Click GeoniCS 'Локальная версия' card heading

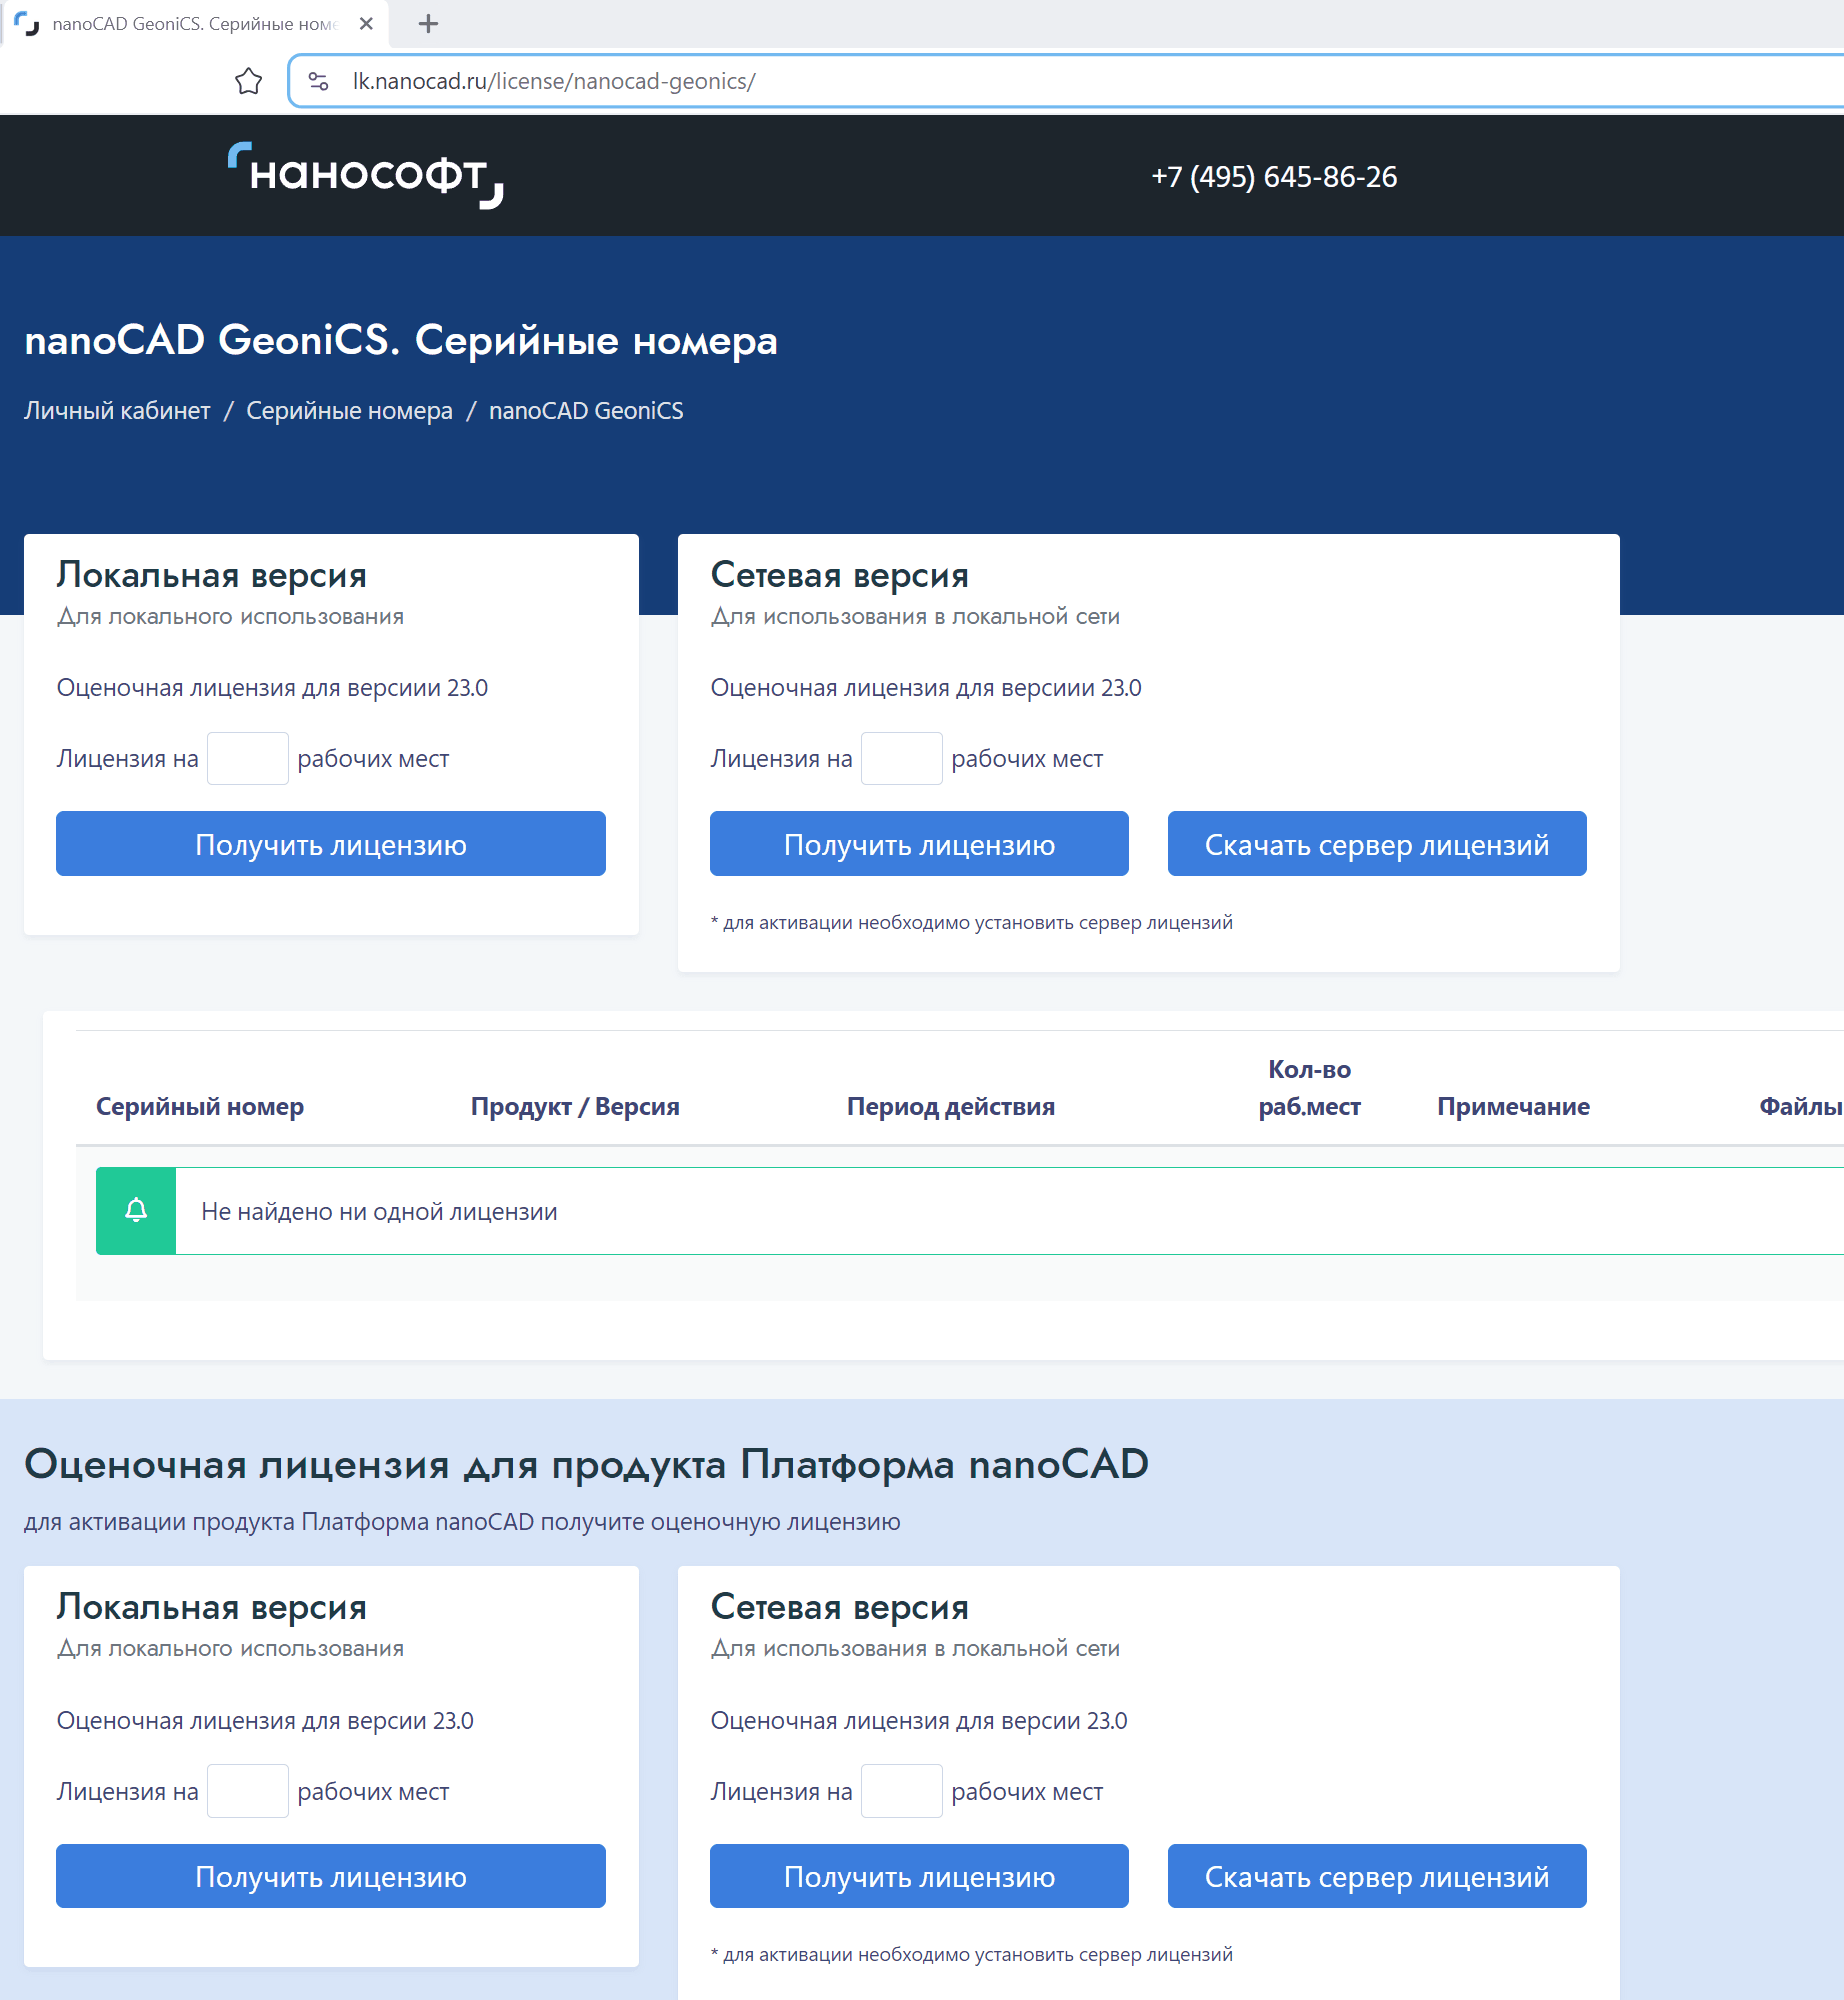[x=212, y=575]
